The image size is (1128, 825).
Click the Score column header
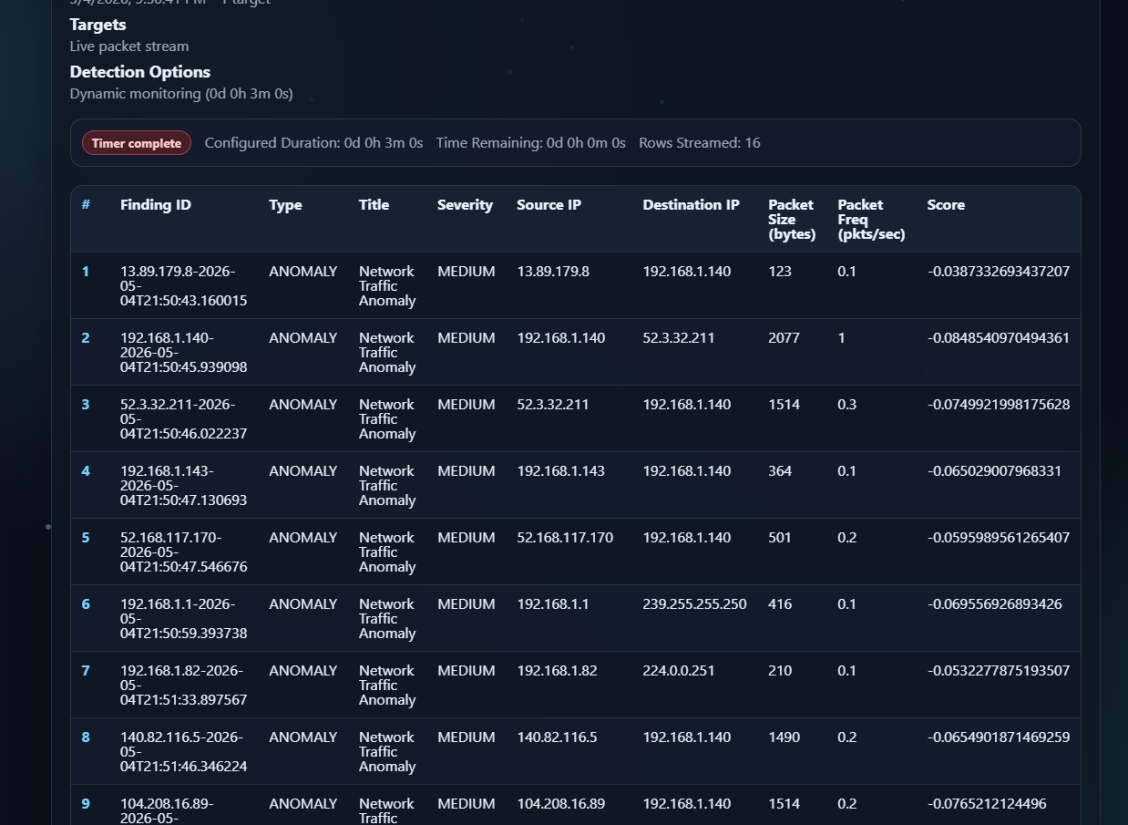945,205
